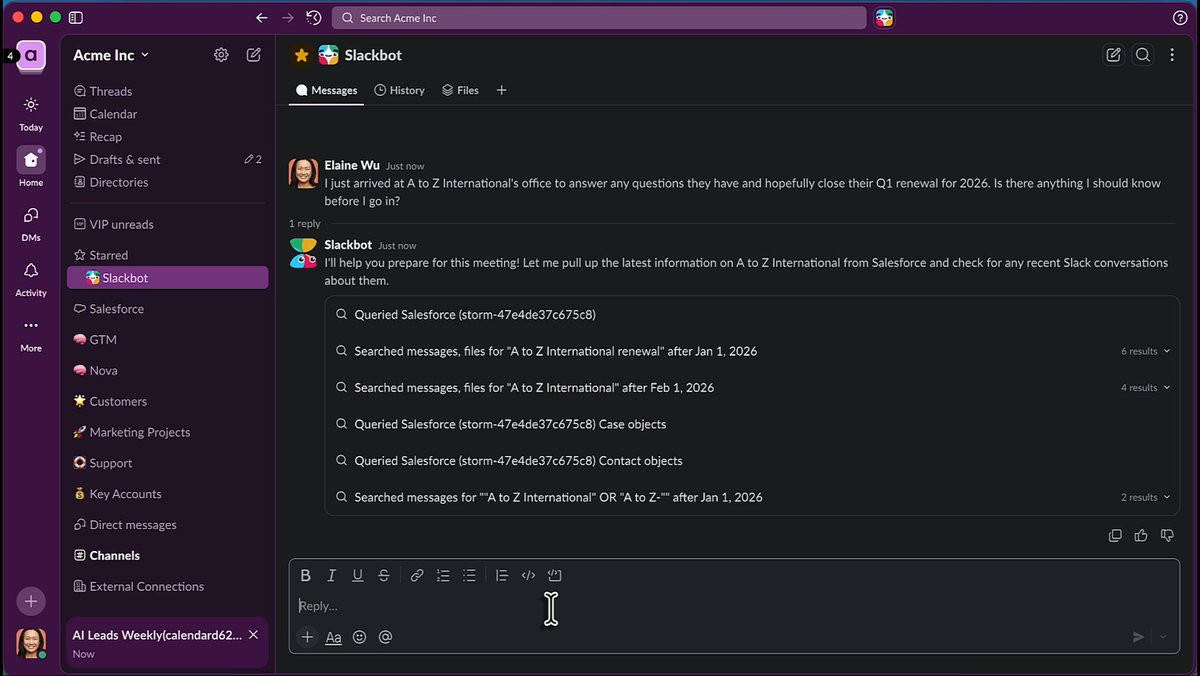Search within the Slackbot conversation
The image size is (1200, 676).
tap(1143, 55)
